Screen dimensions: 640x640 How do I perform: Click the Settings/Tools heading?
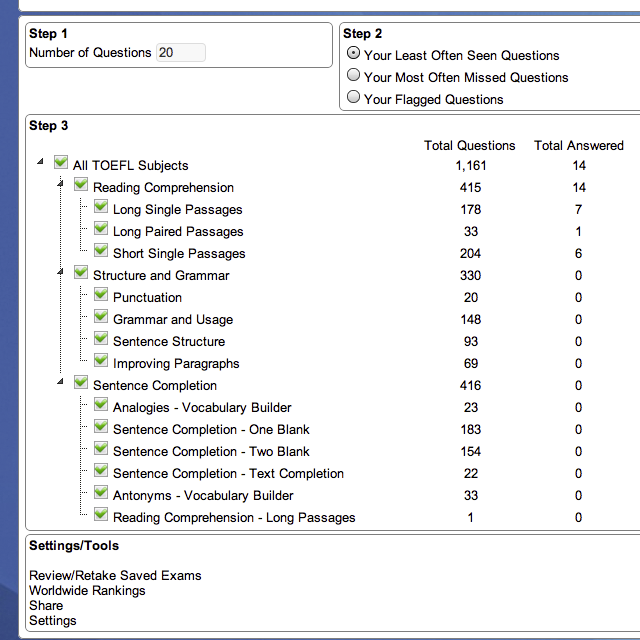[74, 546]
